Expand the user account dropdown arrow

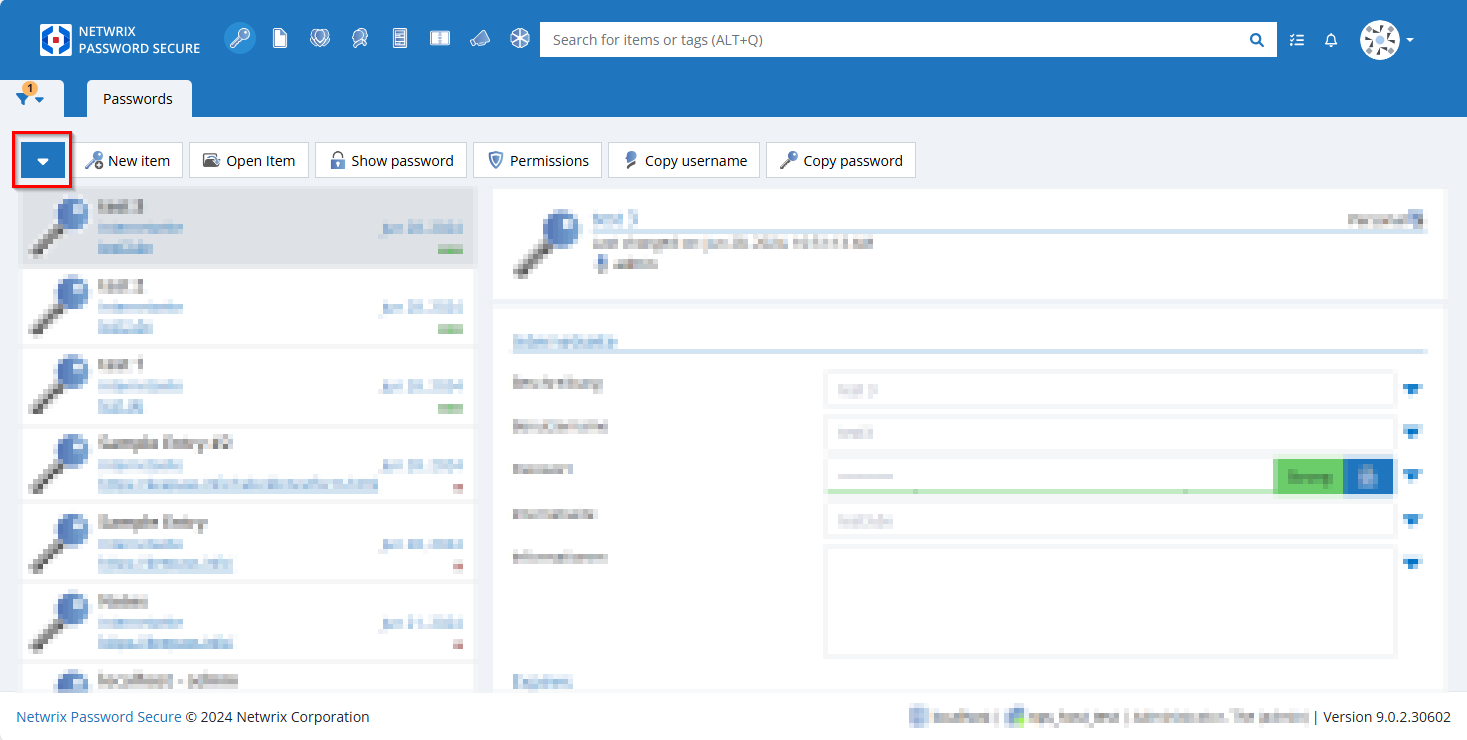(1410, 41)
